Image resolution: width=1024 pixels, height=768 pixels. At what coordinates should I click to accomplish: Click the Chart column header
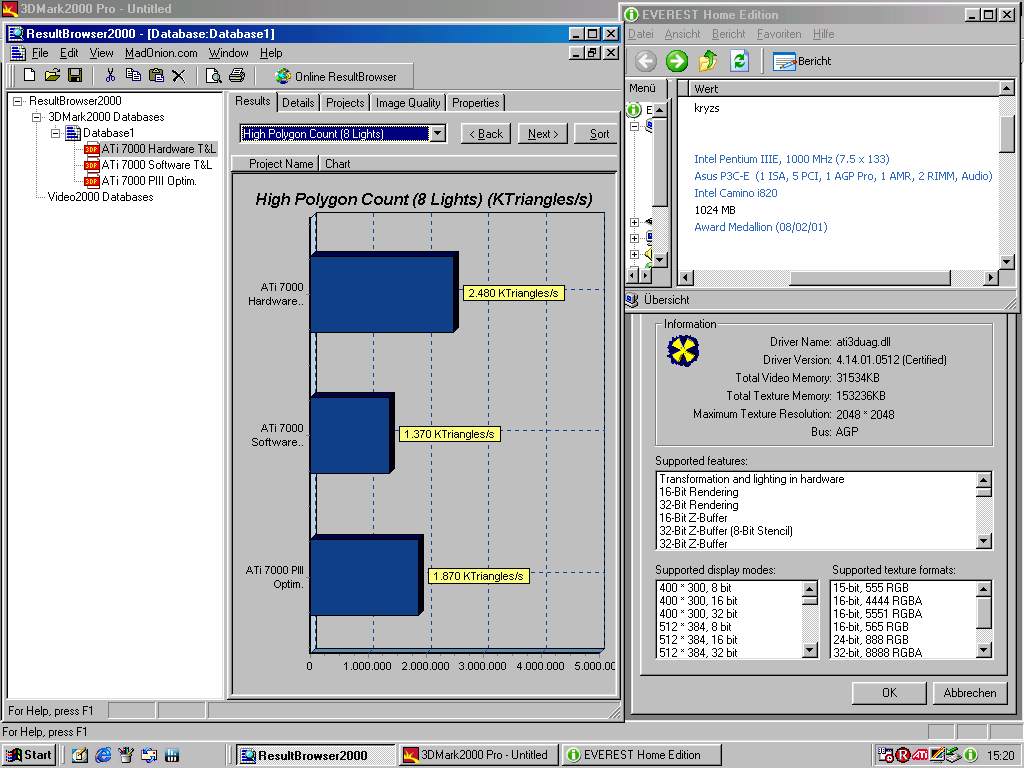(x=468, y=164)
